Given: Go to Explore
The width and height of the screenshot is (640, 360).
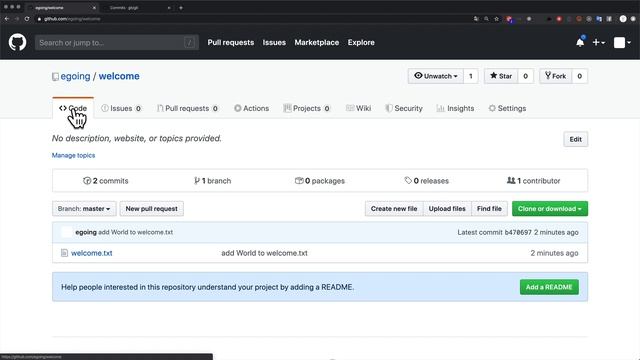Looking at the screenshot, I should point(361,42).
